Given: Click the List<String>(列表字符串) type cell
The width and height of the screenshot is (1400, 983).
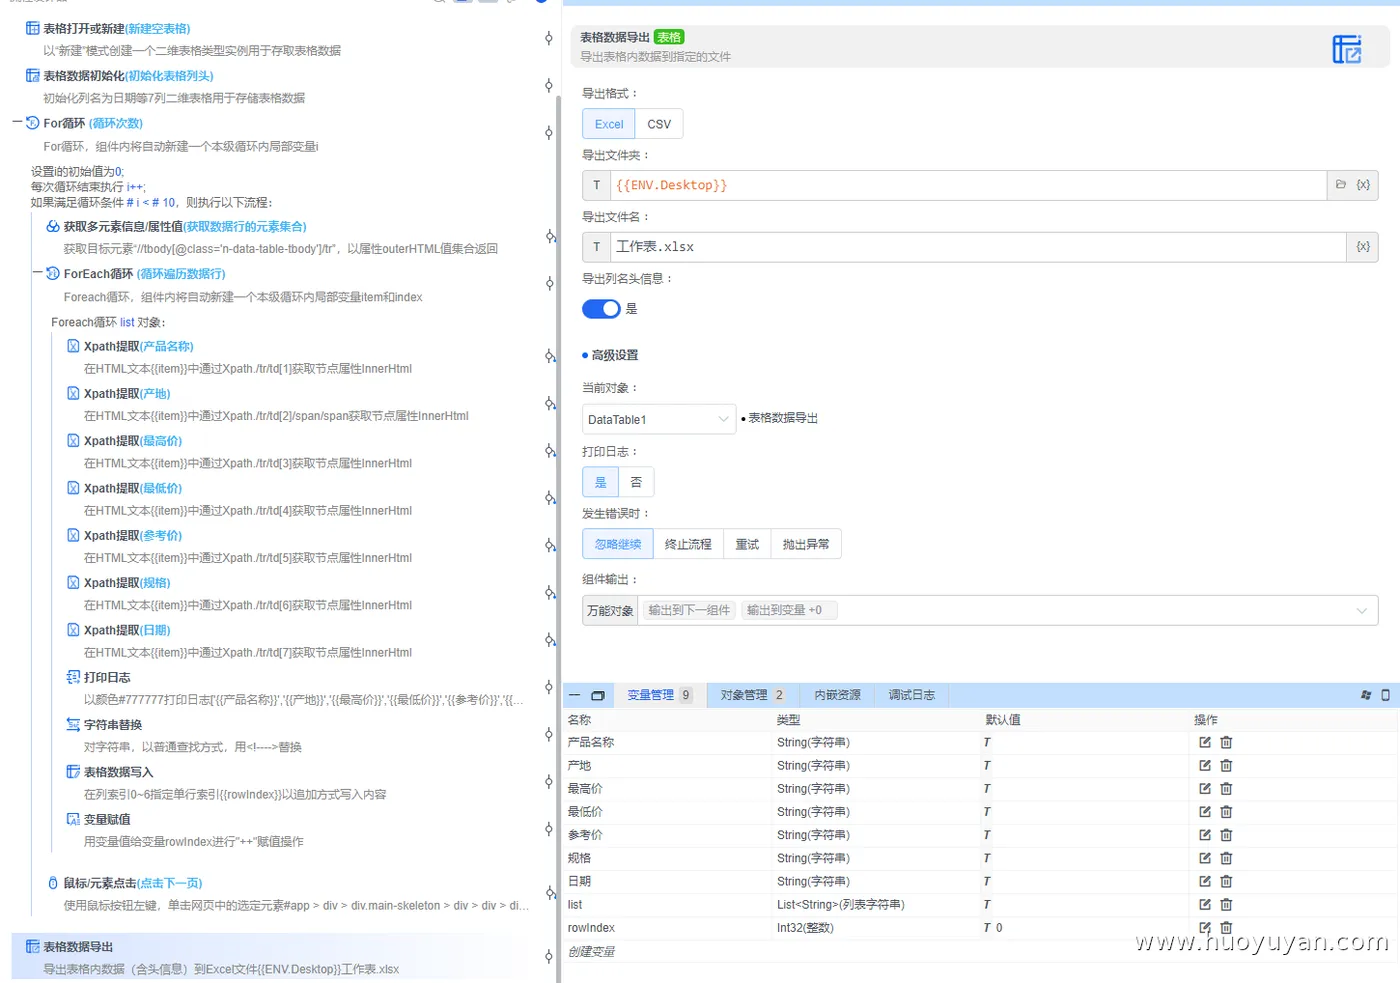Looking at the screenshot, I should (x=840, y=904).
